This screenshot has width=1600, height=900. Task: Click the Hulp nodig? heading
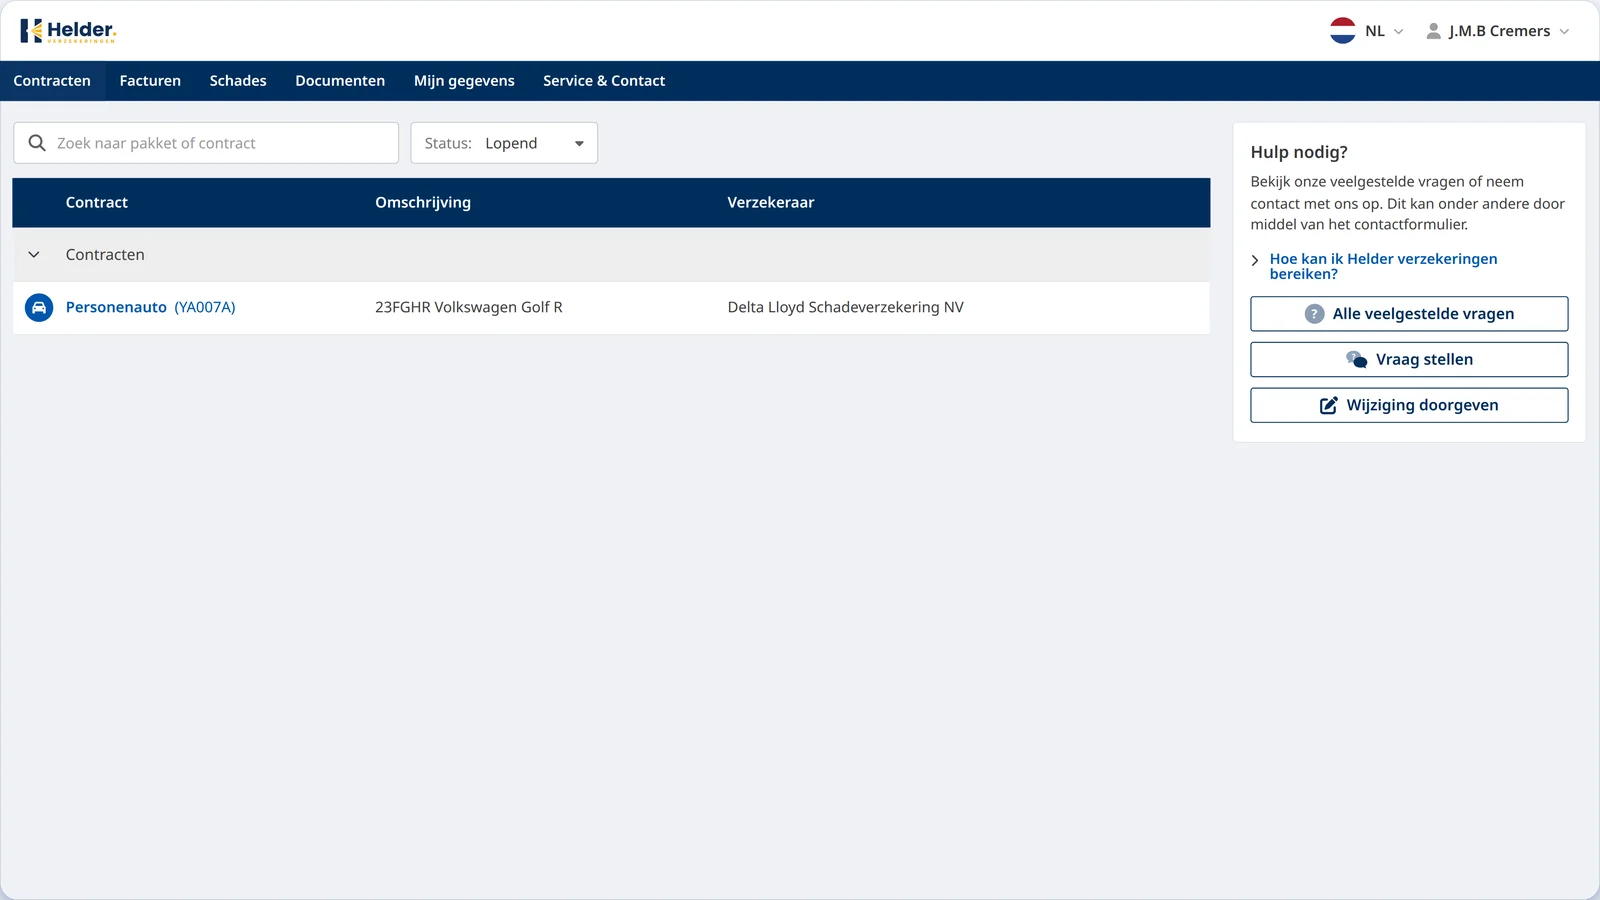pyautogui.click(x=1299, y=152)
